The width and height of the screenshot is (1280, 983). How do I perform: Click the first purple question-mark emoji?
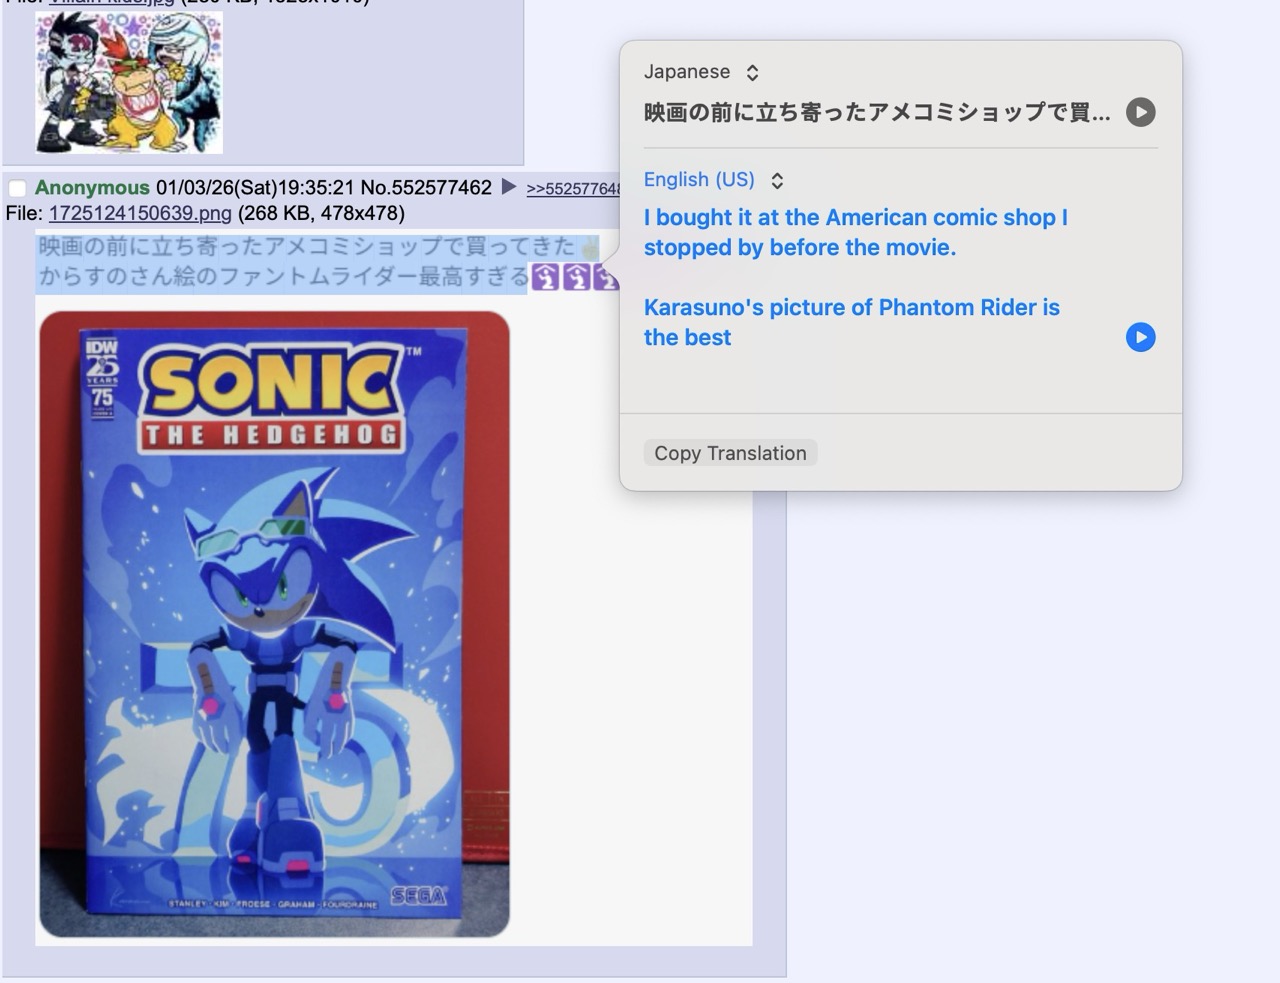click(545, 277)
